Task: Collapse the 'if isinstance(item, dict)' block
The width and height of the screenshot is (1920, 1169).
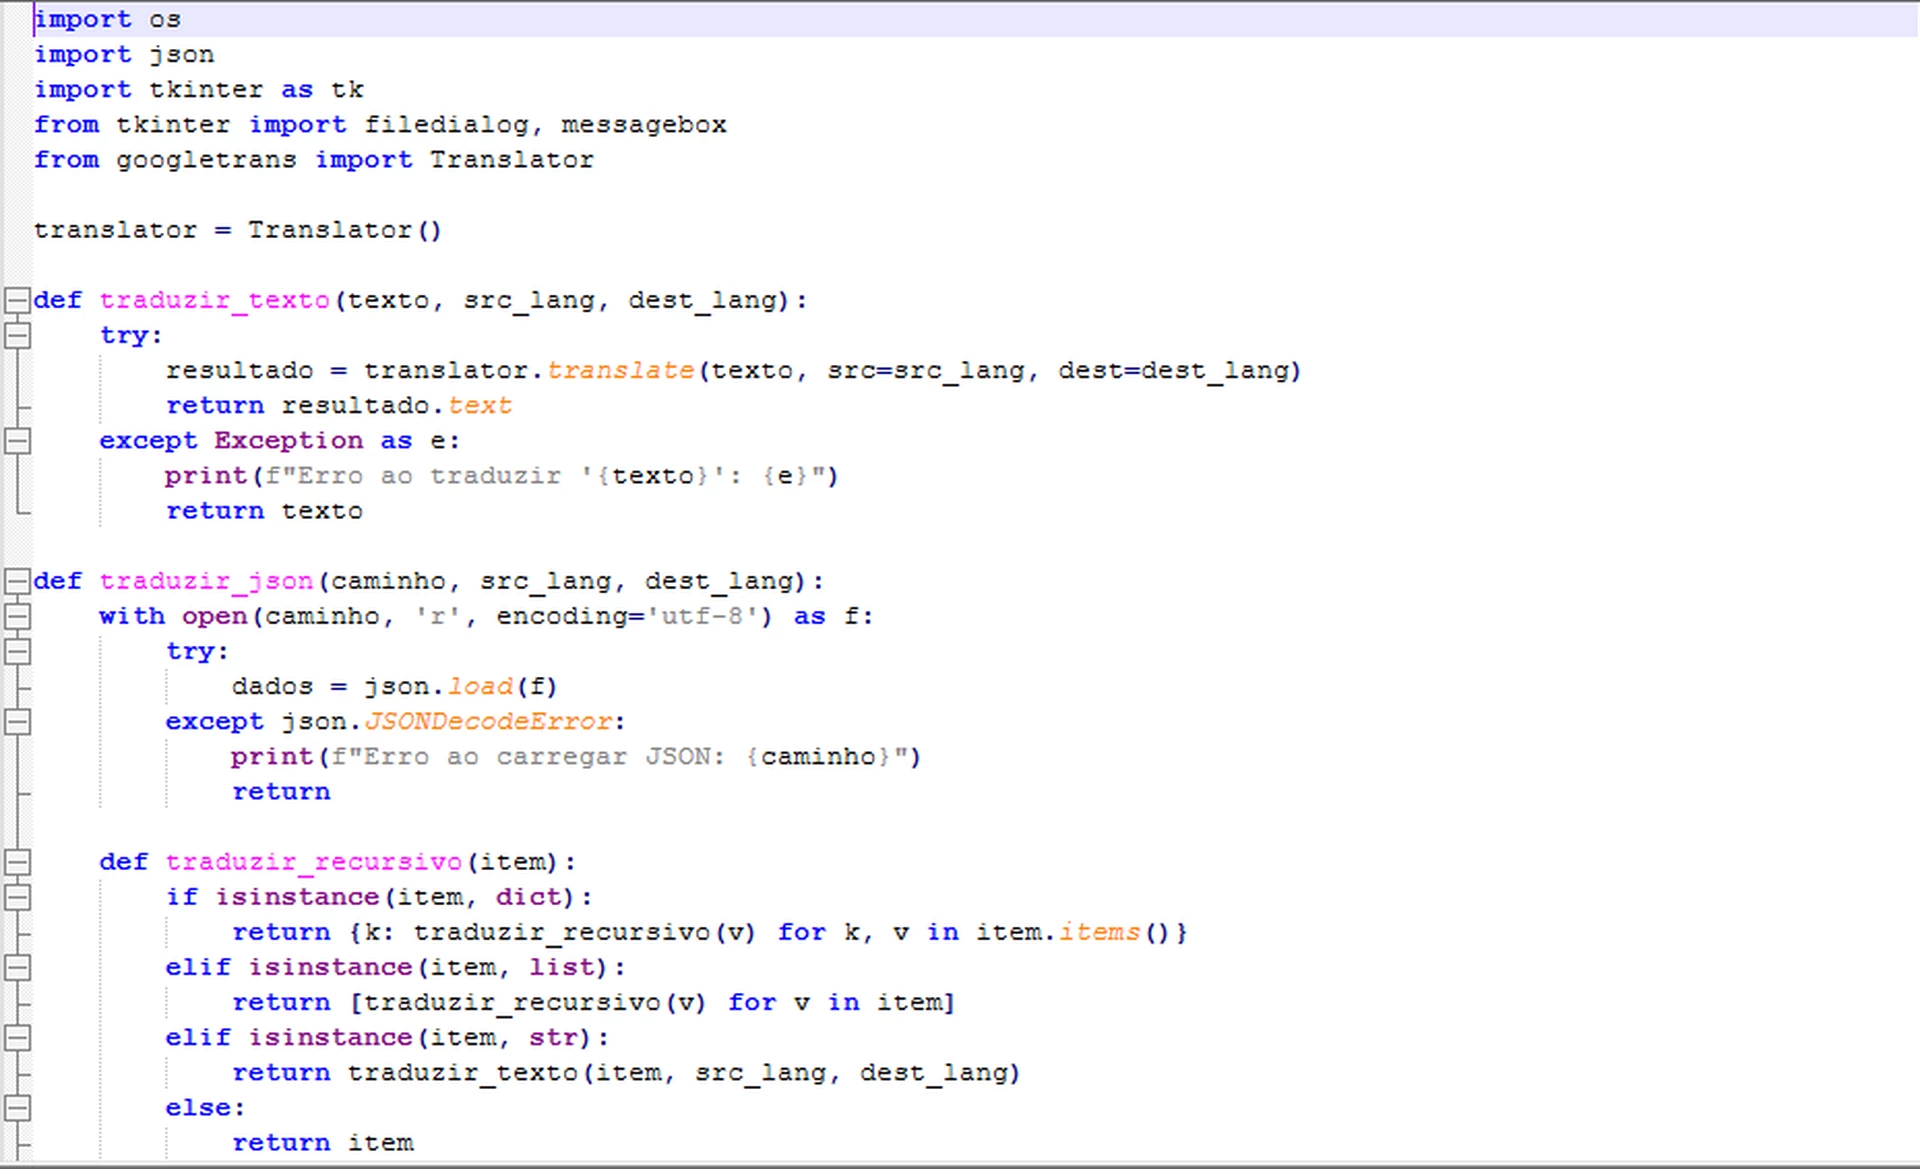Action: (16, 897)
